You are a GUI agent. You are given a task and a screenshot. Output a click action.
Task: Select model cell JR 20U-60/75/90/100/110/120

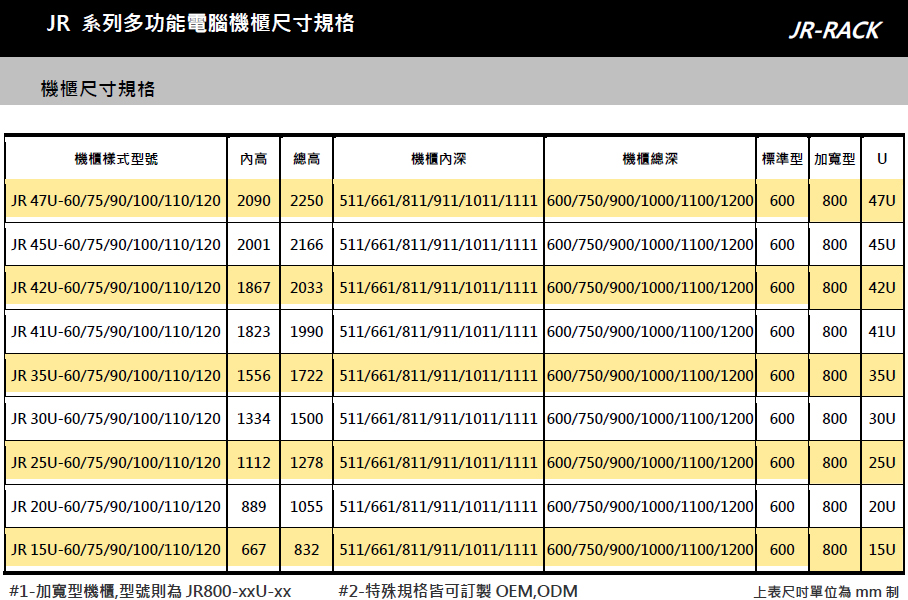pos(116,506)
